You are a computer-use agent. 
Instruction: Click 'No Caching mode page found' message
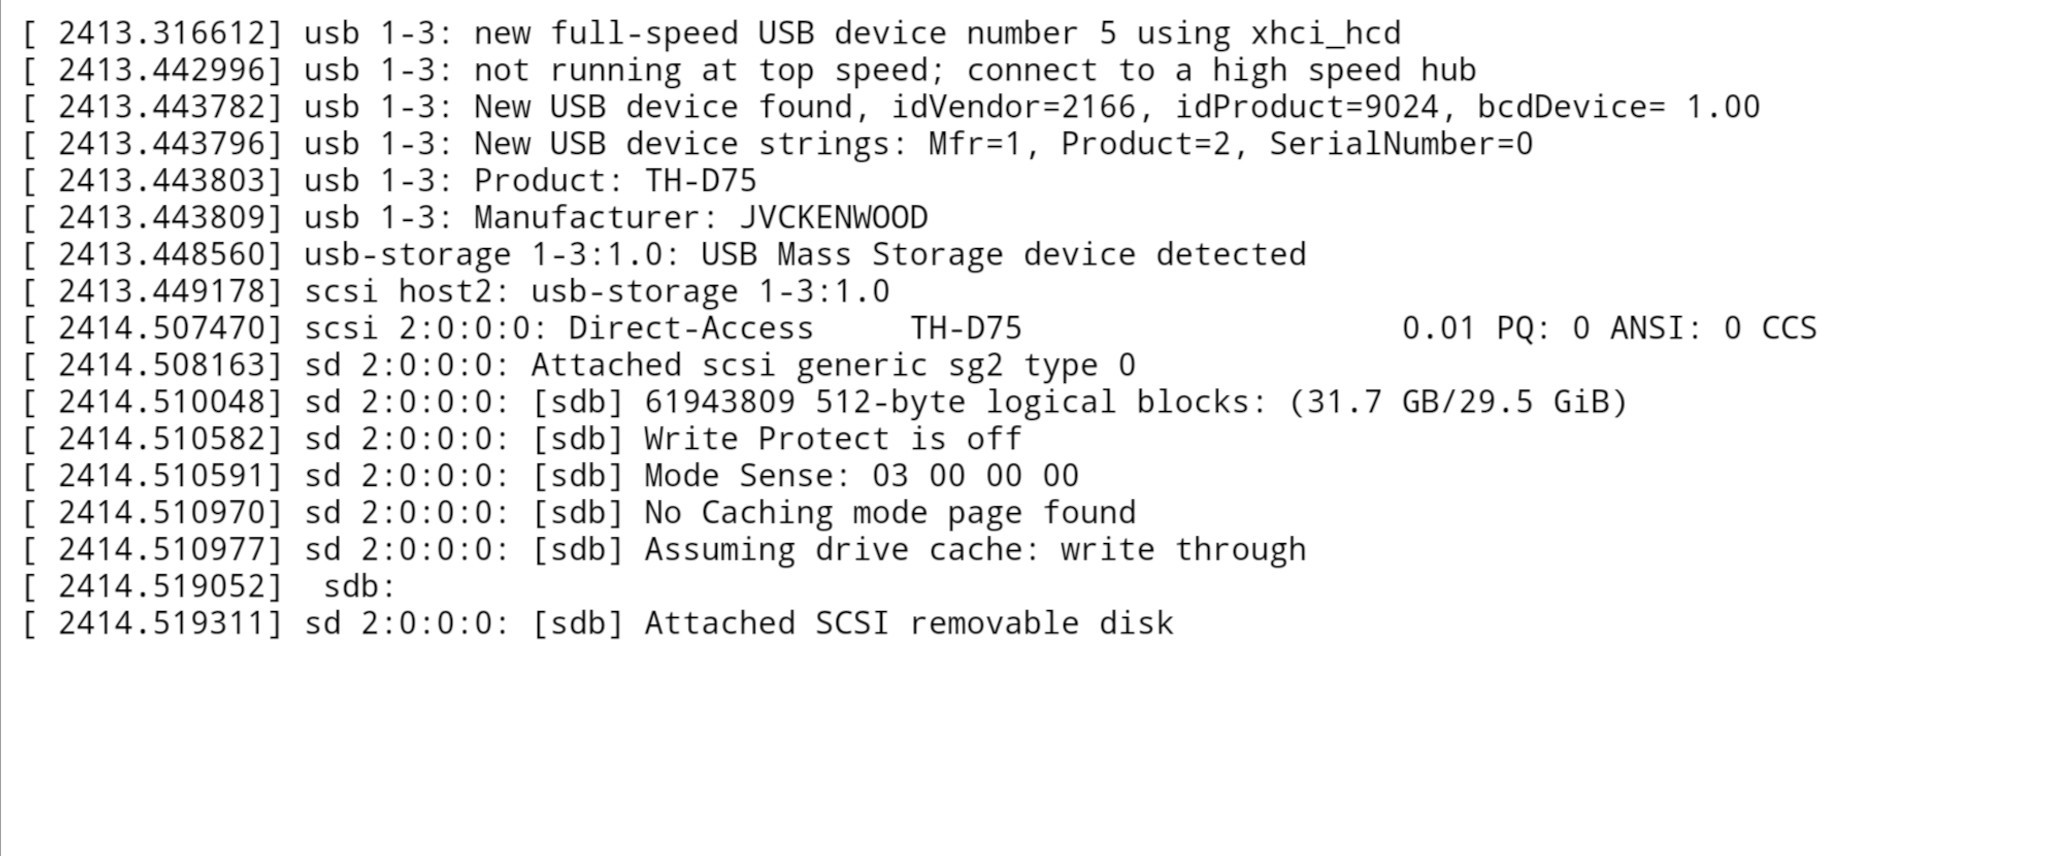click(x=889, y=513)
